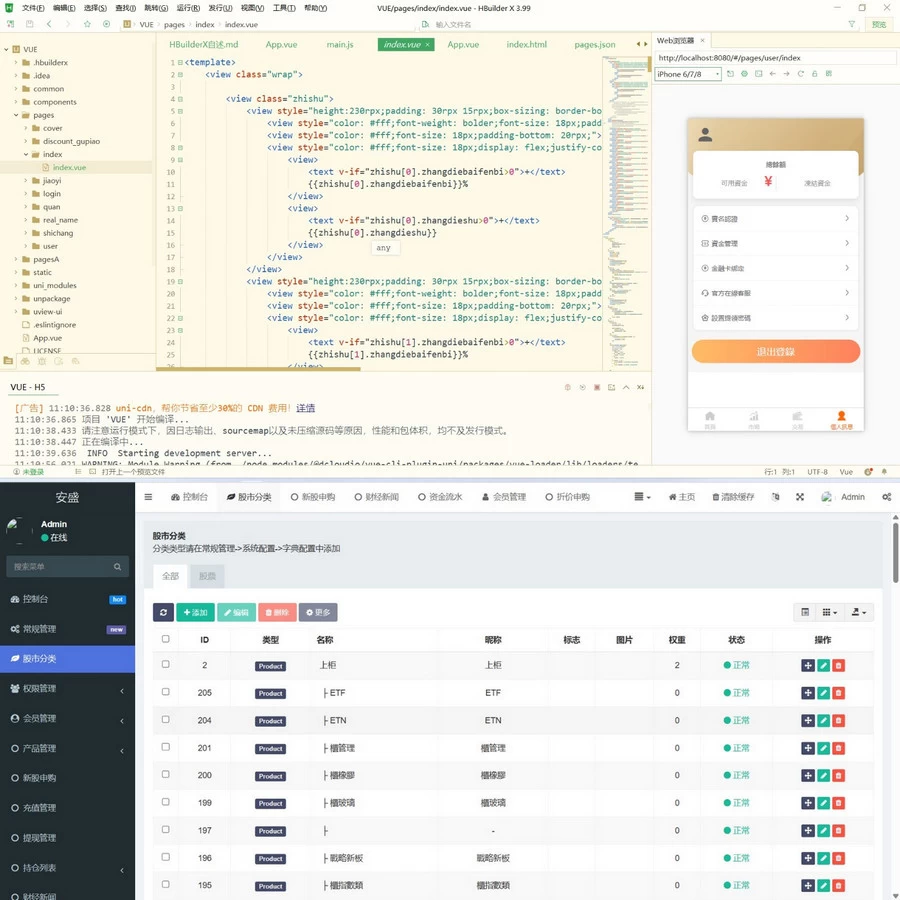
Task: Open the export dropdown in the admin table toolbar
Action: [x=859, y=612]
